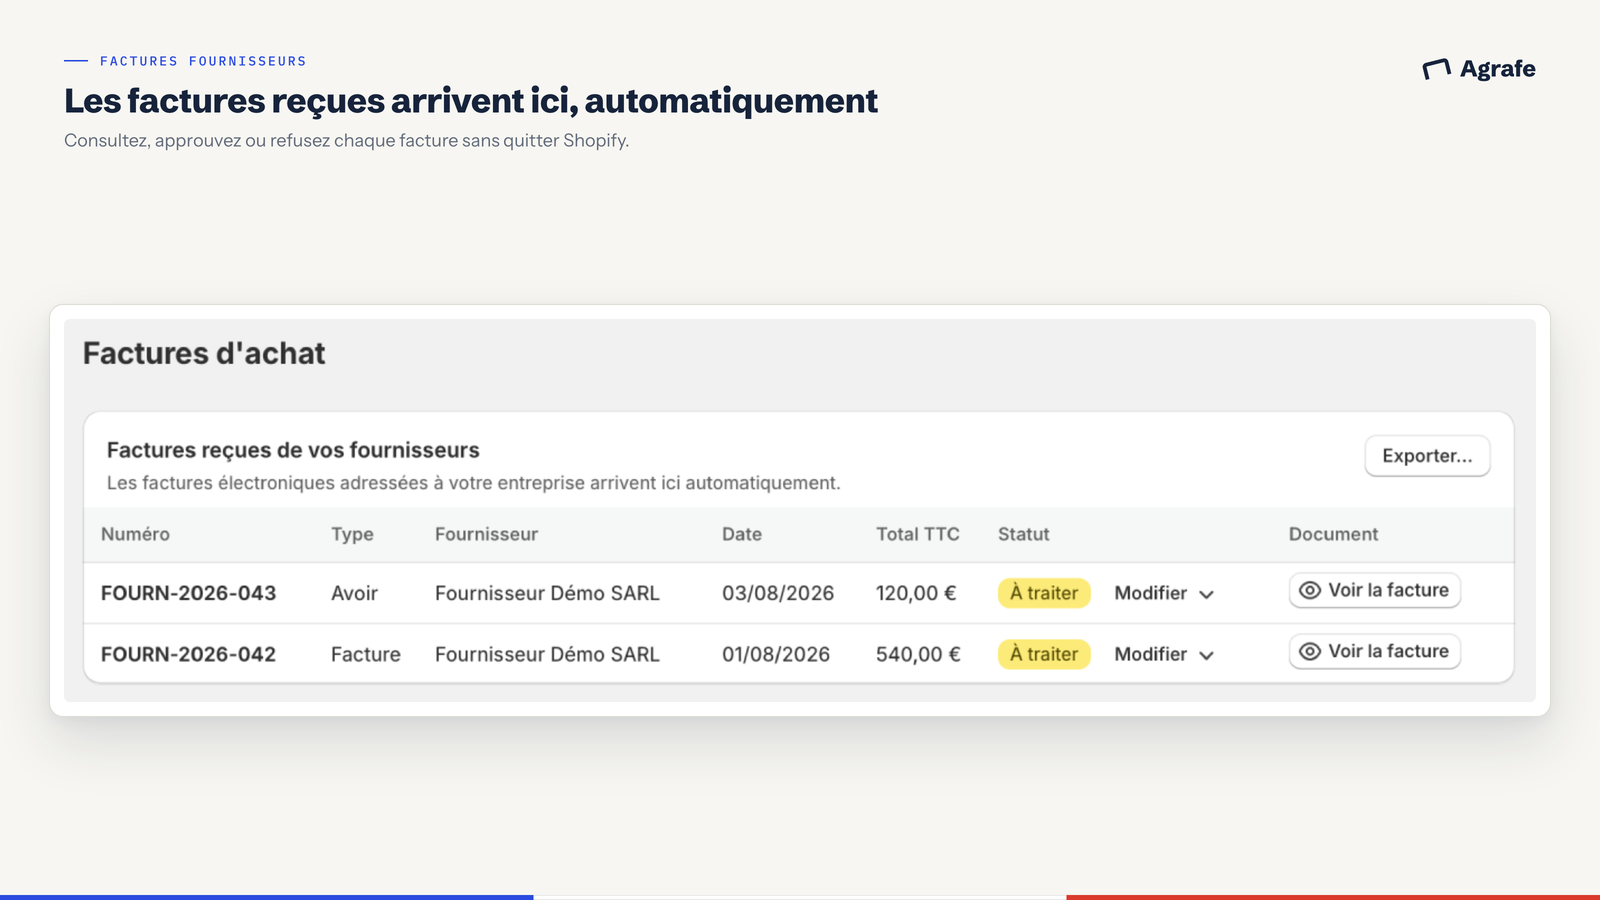Click the description about factures électroniques
The height and width of the screenshot is (900, 1600).
point(474,483)
